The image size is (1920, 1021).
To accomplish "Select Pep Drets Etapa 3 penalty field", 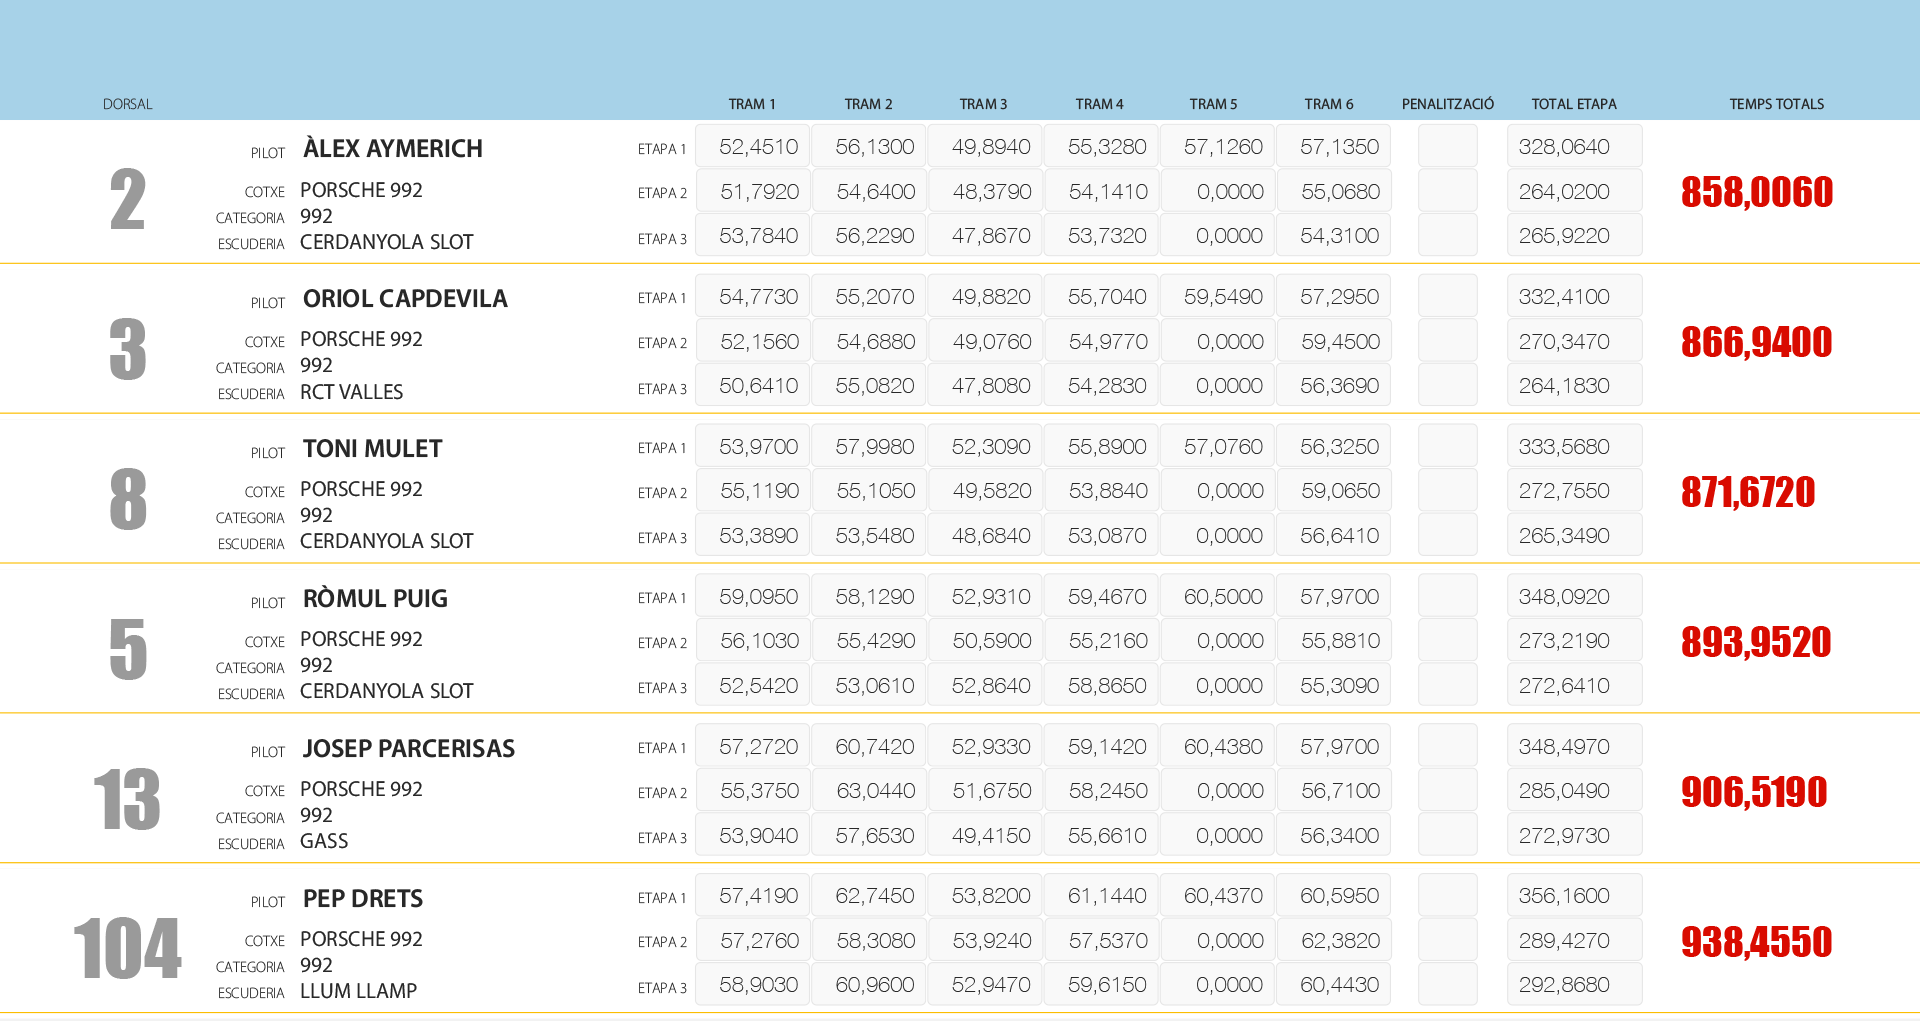I will pyautogui.click(x=1447, y=985).
